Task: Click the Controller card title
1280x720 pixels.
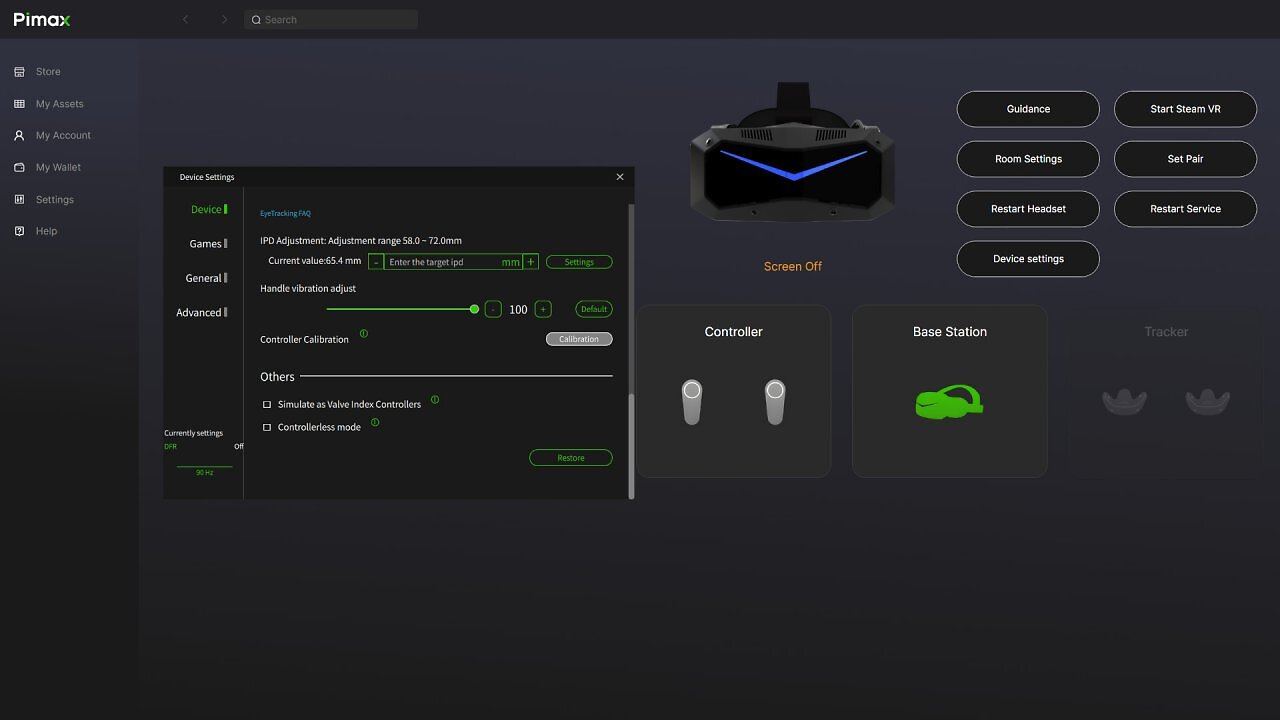Action: (x=733, y=332)
